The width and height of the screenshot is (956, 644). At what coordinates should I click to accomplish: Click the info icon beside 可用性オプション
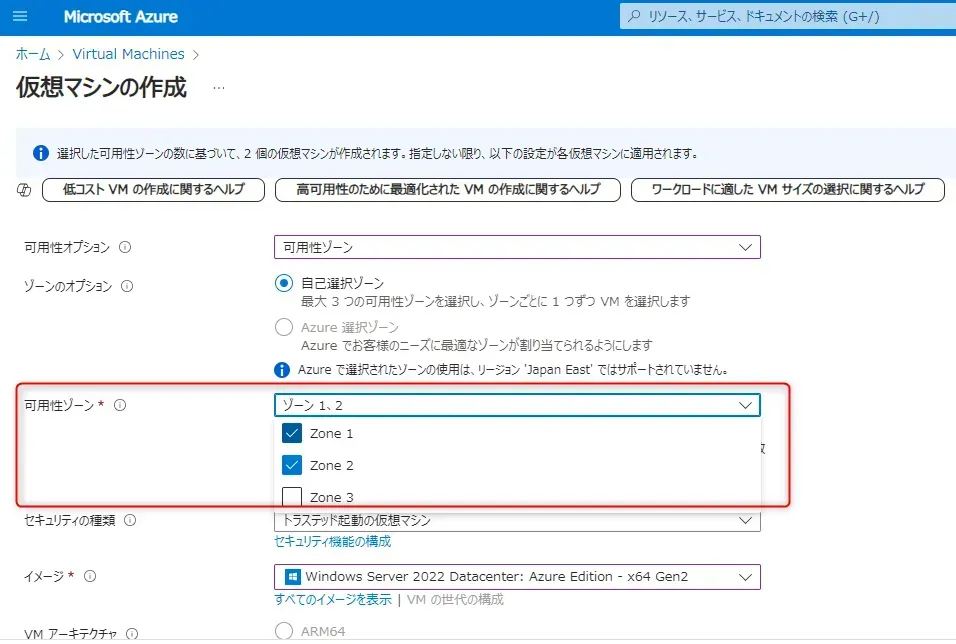pyautogui.click(x=126, y=247)
